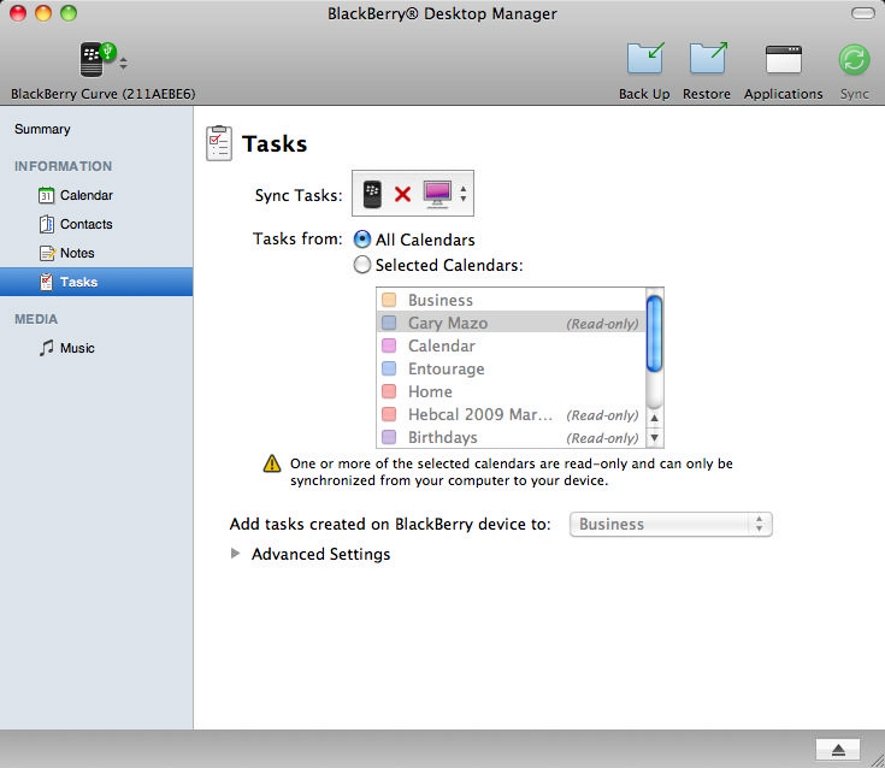The height and width of the screenshot is (768, 885).
Task: Click the BlackBerry Curve (211AEBE6) device name
Action: [x=103, y=94]
